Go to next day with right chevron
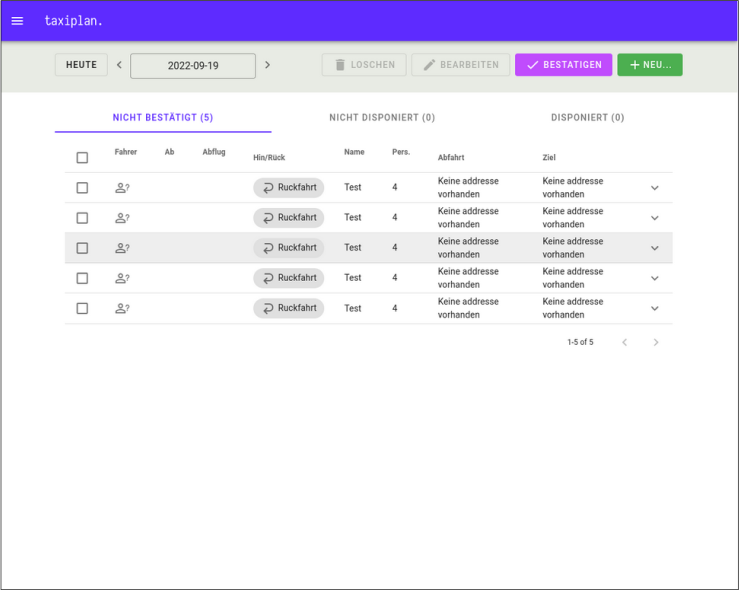 (267, 65)
